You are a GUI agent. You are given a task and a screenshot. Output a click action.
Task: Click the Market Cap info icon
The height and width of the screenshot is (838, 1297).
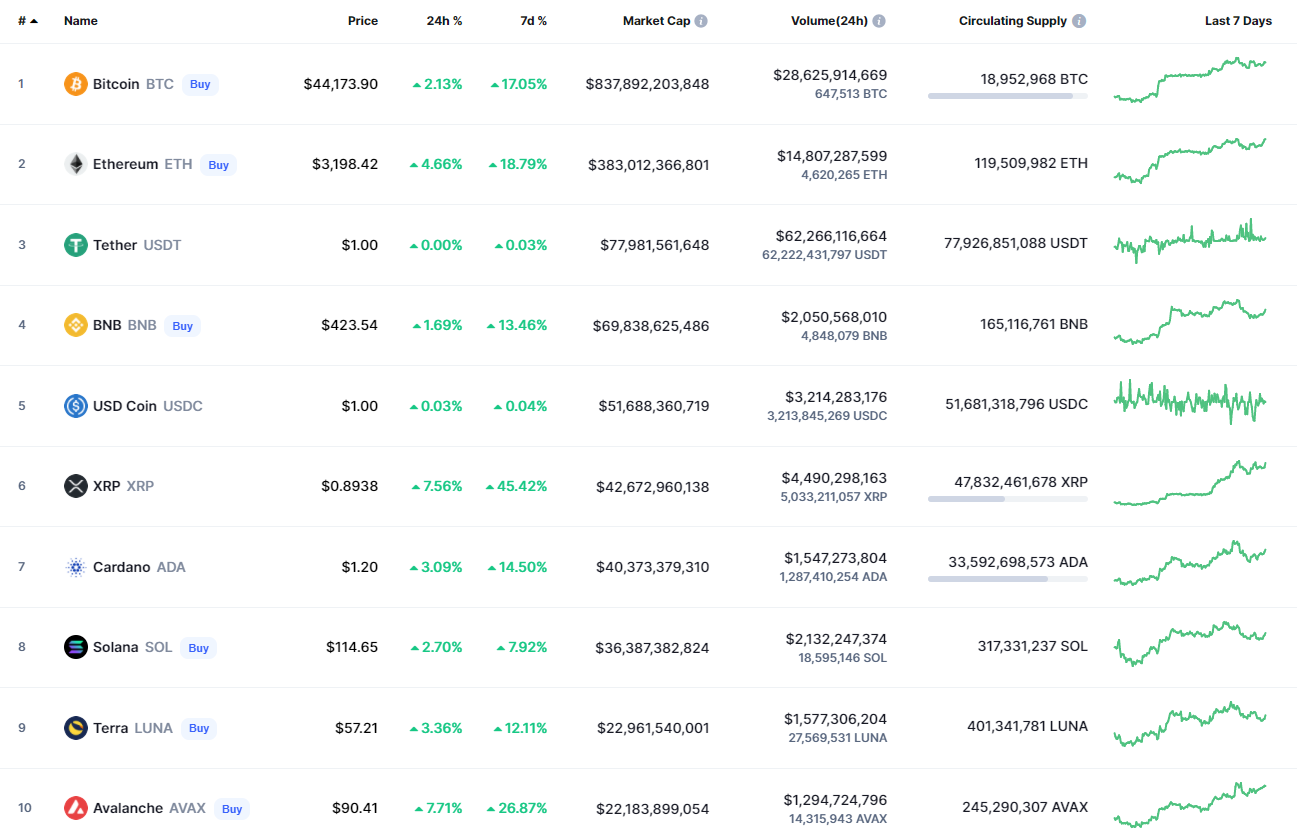tap(701, 21)
